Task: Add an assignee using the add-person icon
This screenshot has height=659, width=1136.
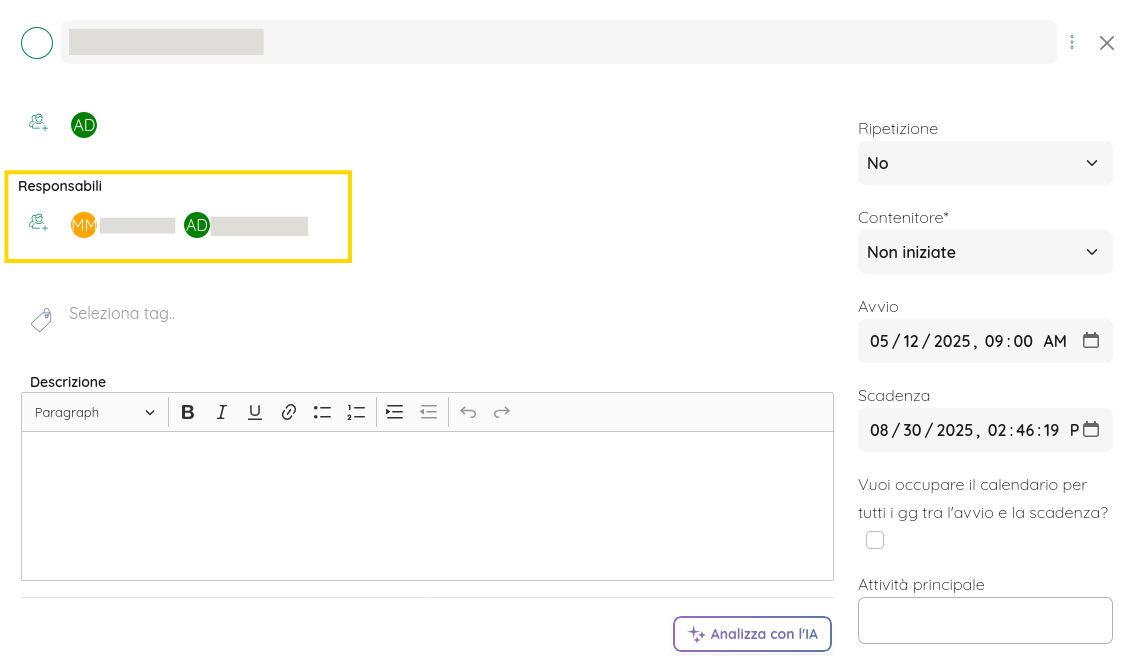Action: pyautogui.click(x=37, y=122)
